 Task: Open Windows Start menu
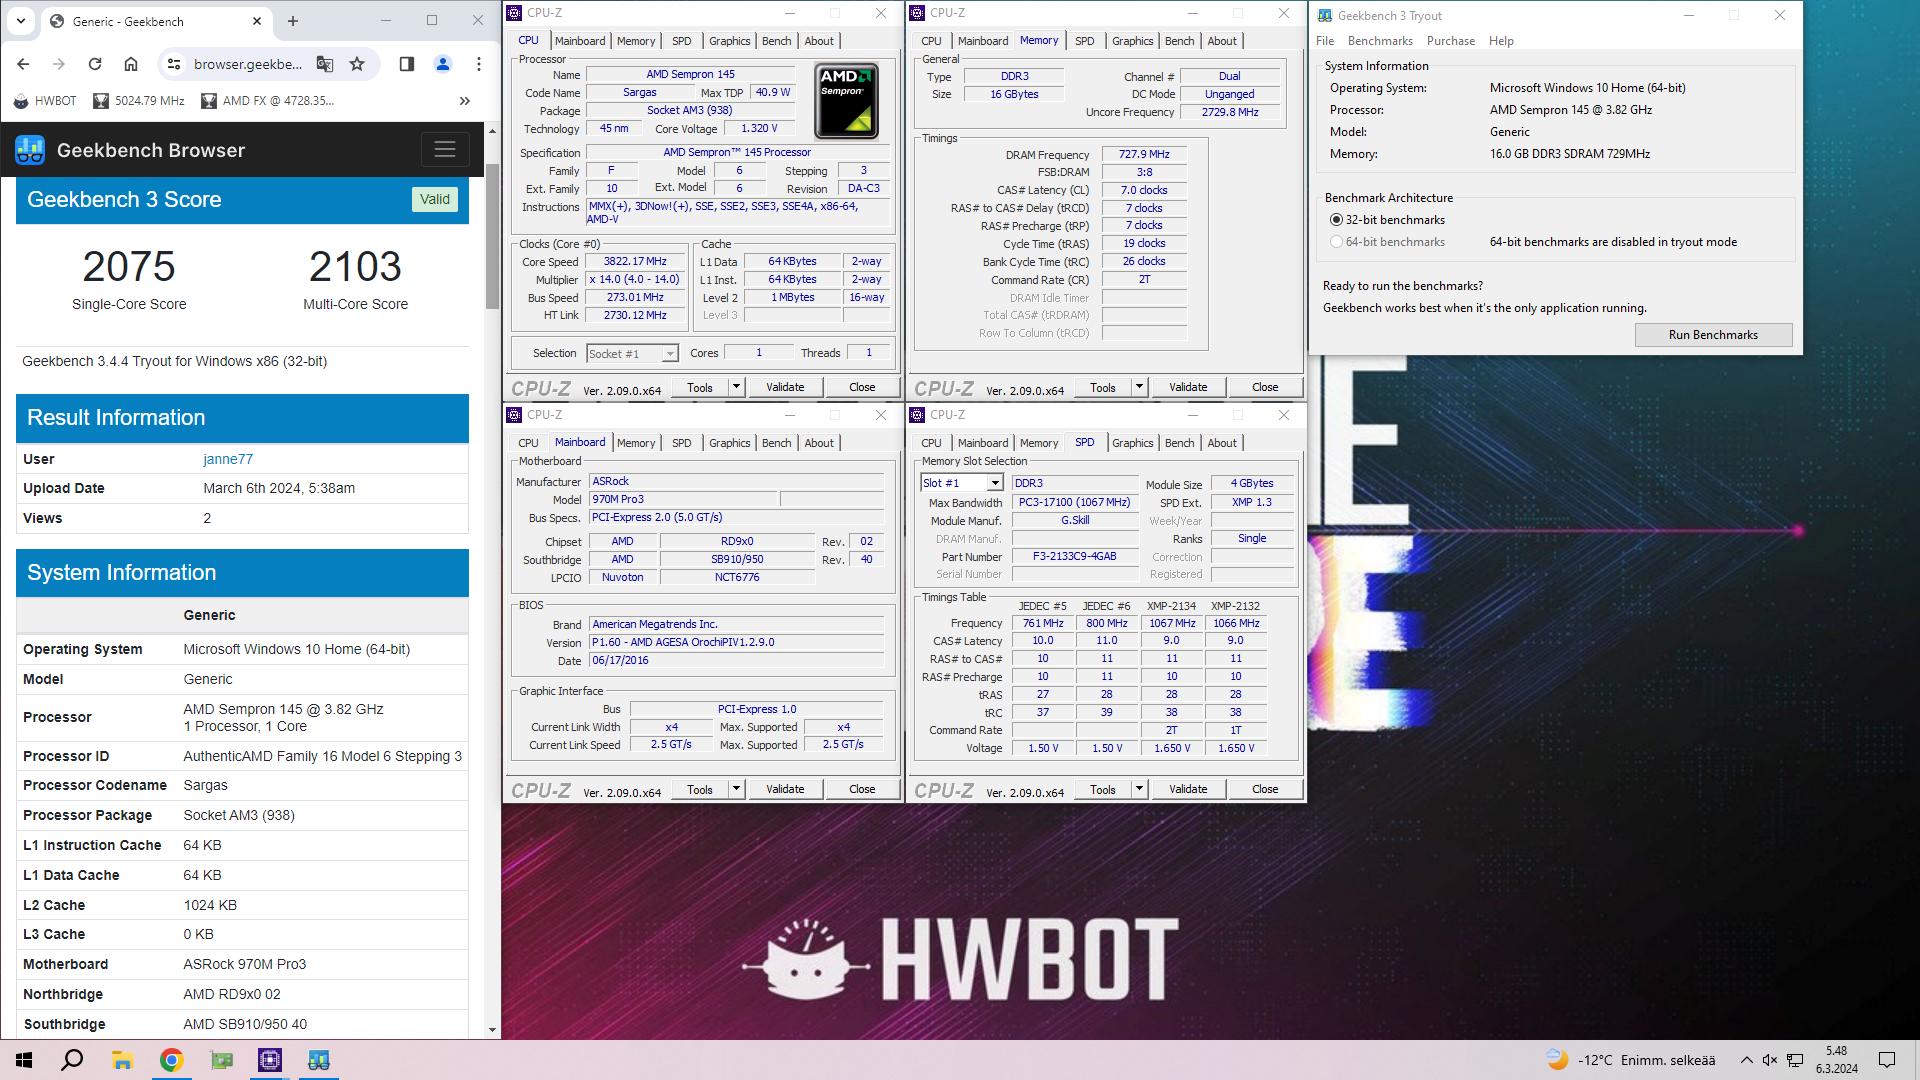pos(24,1060)
